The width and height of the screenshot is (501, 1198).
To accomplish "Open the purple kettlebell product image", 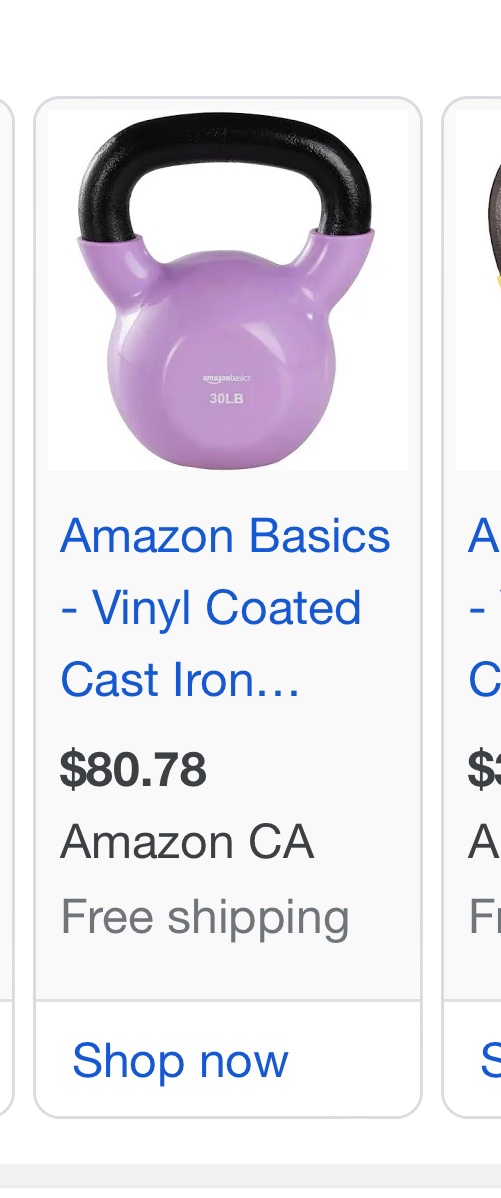I will pyautogui.click(x=228, y=290).
